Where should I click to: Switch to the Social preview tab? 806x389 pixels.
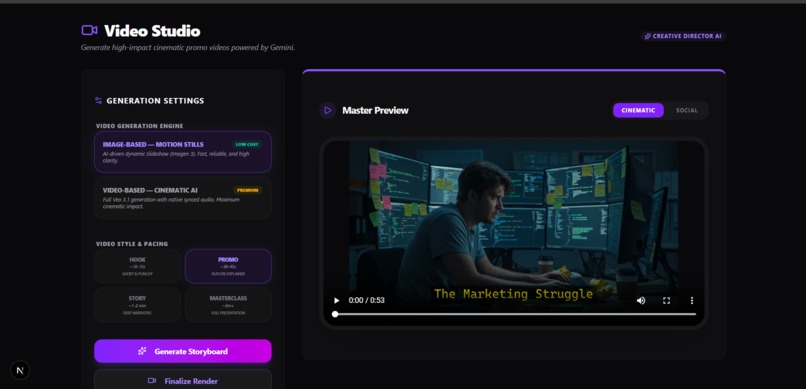(x=687, y=110)
